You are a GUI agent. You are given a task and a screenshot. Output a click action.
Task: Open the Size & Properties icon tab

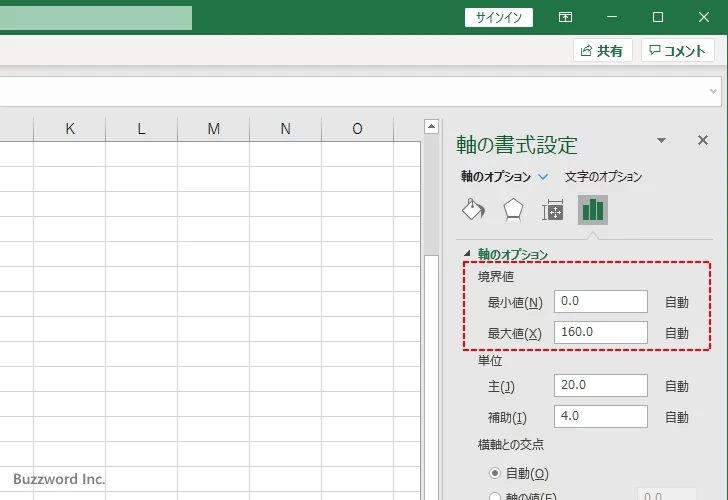[x=552, y=209]
